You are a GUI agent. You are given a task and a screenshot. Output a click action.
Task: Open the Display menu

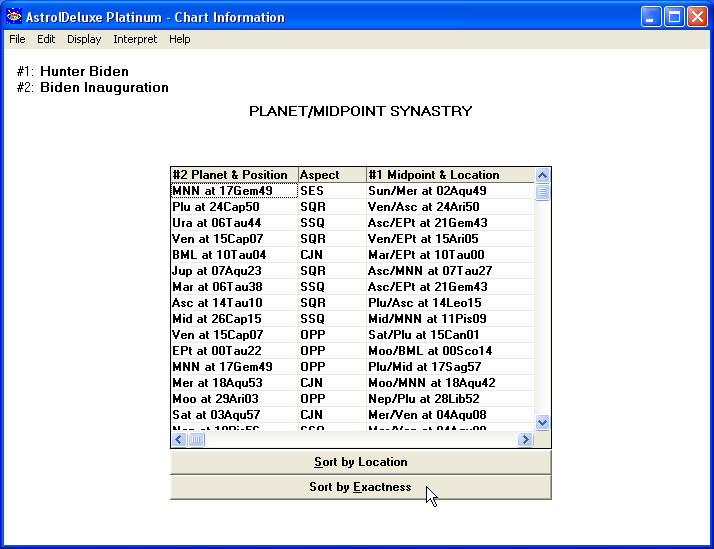84,39
